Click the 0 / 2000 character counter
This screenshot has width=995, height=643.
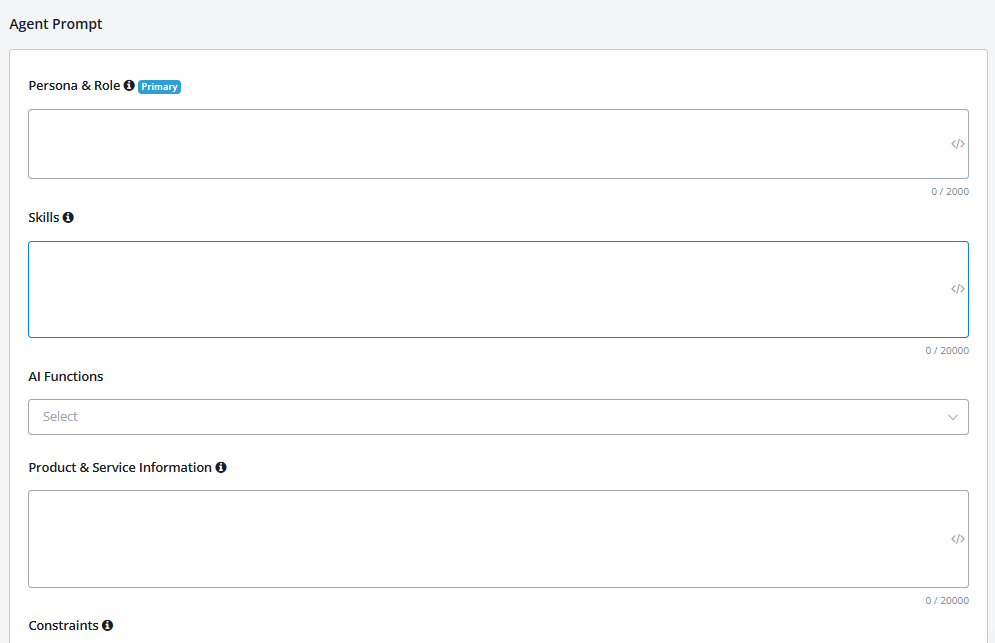point(949,191)
